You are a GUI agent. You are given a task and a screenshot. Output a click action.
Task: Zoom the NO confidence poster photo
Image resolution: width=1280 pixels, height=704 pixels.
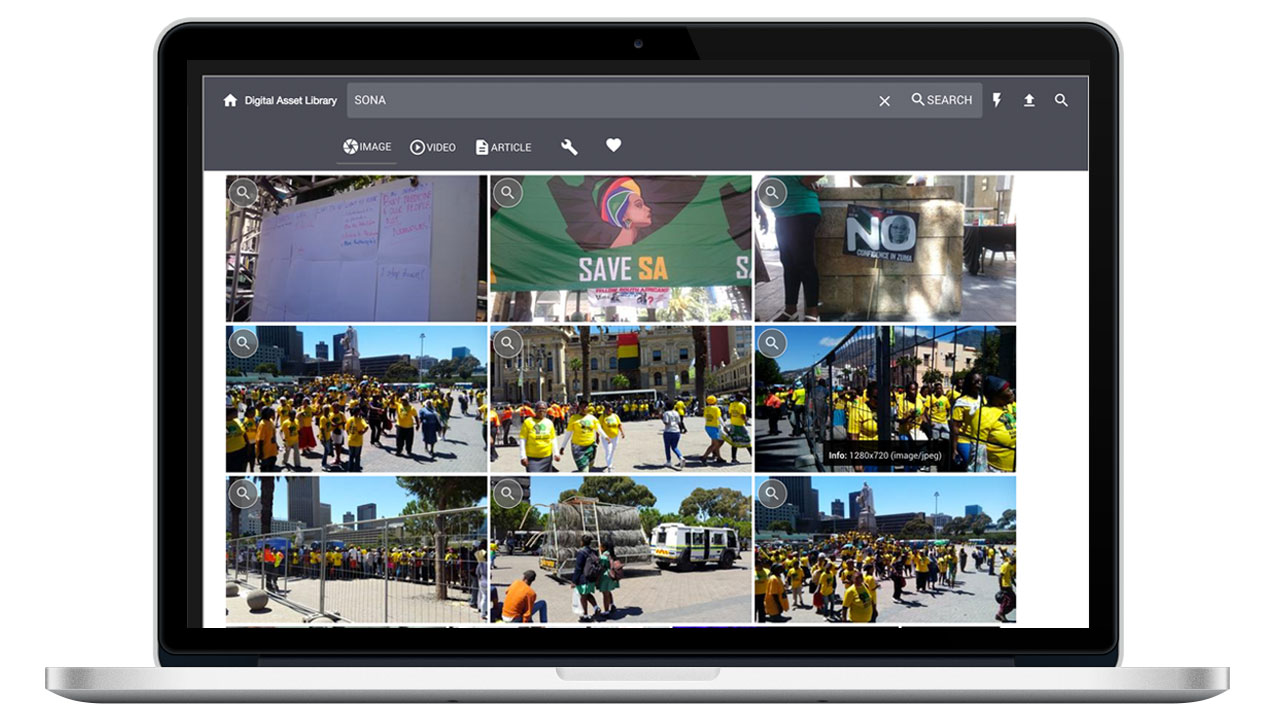pos(772,192)
